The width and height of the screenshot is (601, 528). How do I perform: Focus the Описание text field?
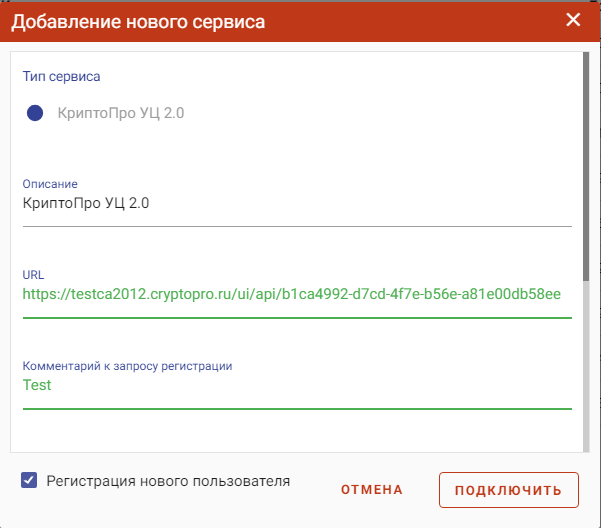[x=297, y=203]
